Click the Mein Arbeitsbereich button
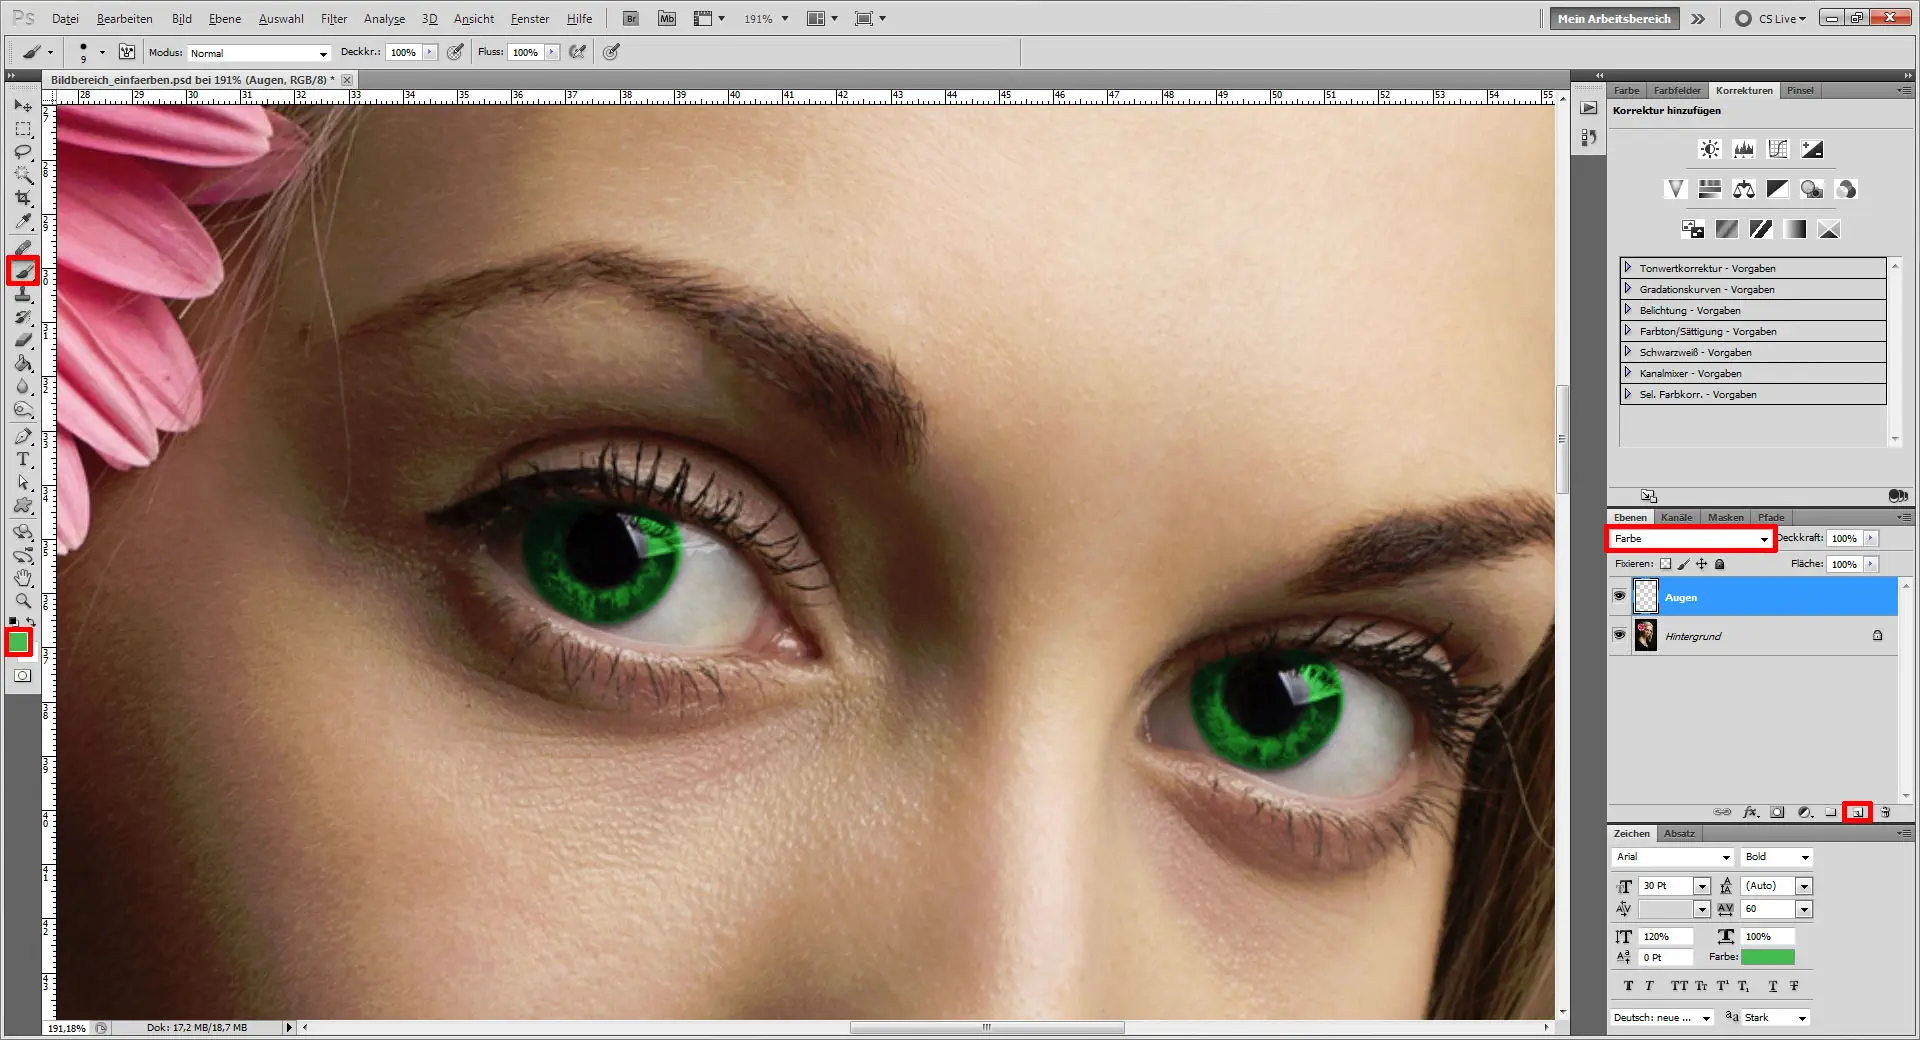 pos(1613,18)
